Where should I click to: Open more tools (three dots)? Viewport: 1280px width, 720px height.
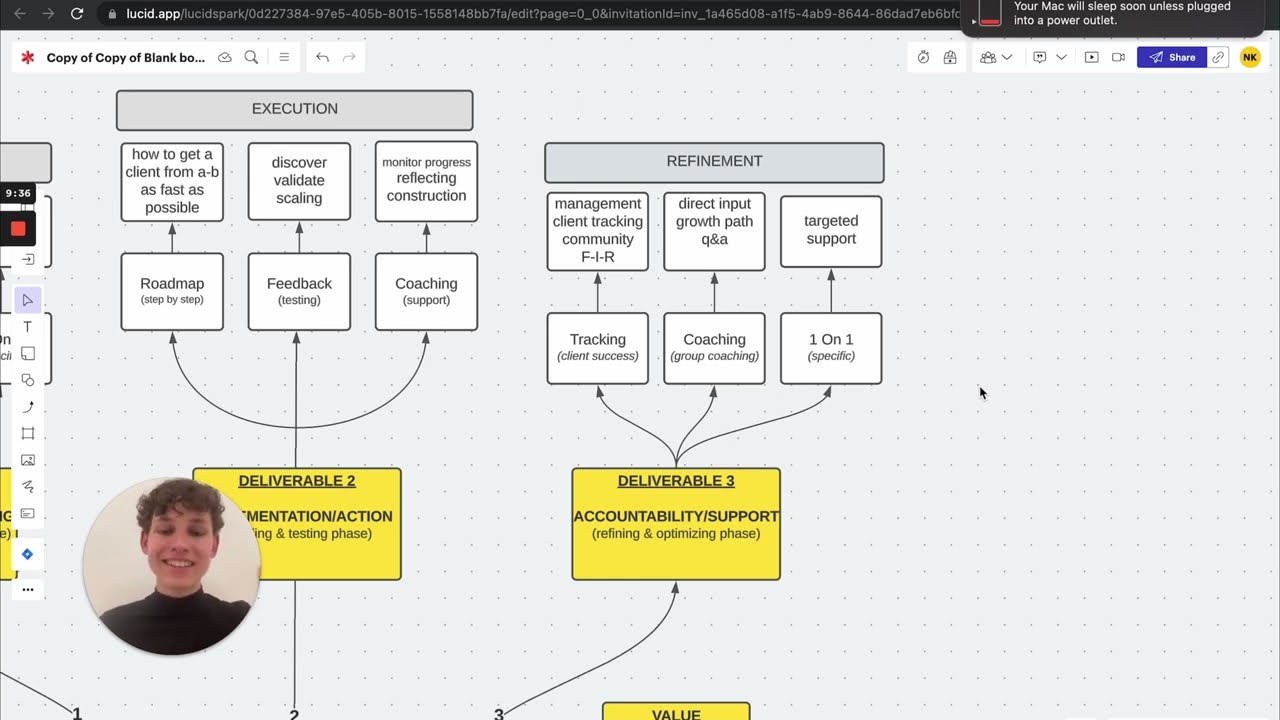pos(27,589)
